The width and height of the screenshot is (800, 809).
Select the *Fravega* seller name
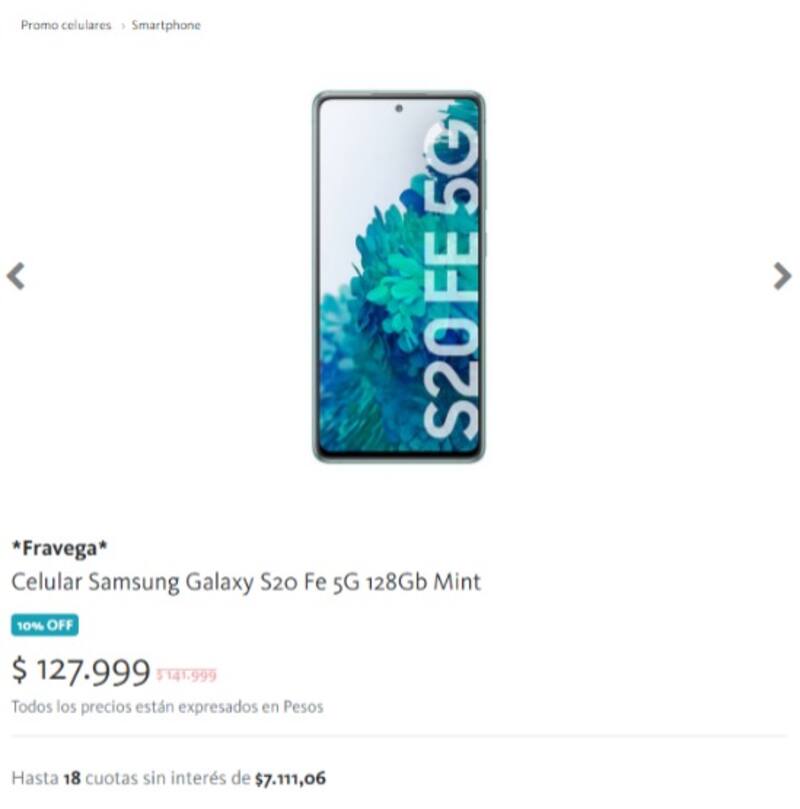[60, 548]
